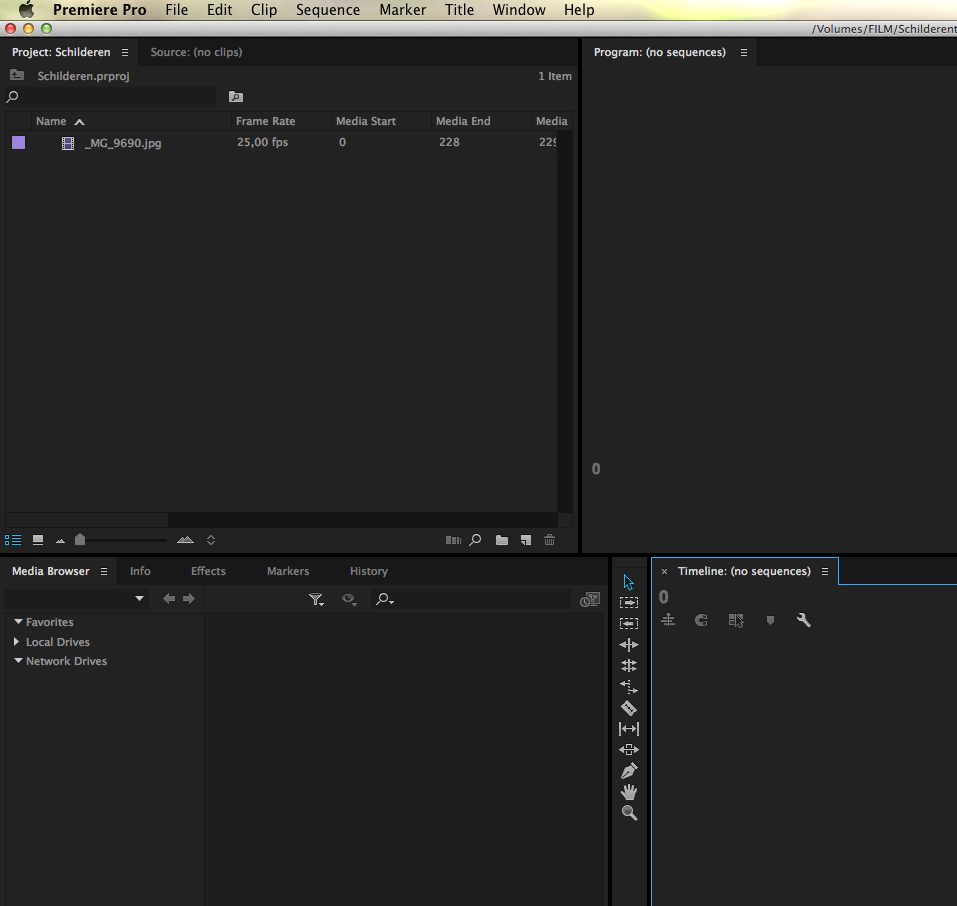The height and width of the screenshot is (906, 957).
Task: Click Find magnifier in Project panel footer
Action: (x=475, y=540)
